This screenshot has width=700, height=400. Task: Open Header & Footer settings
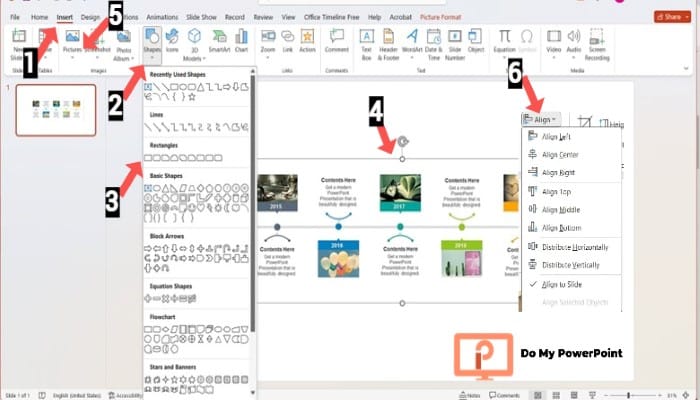tap(388, 45)
